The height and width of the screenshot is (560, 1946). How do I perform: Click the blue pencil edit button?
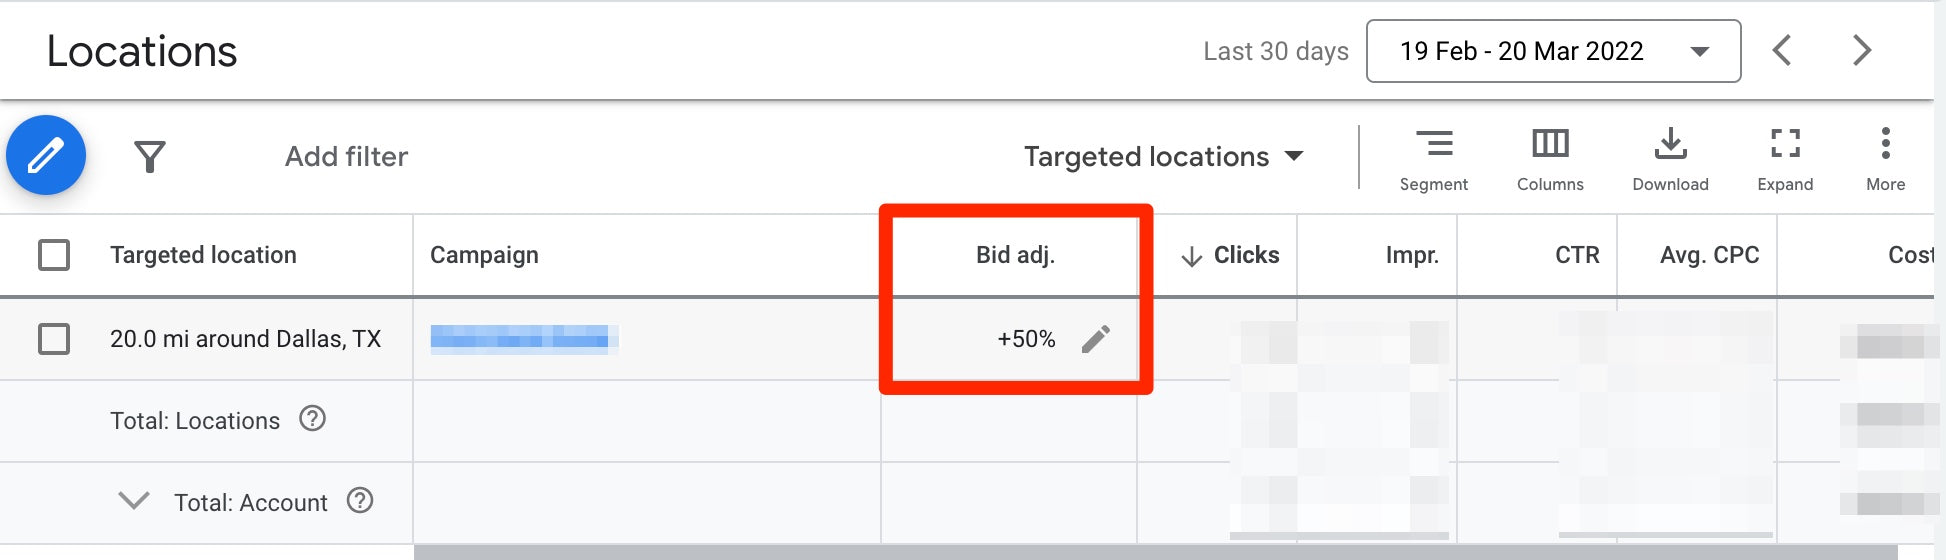pos(46,156)
